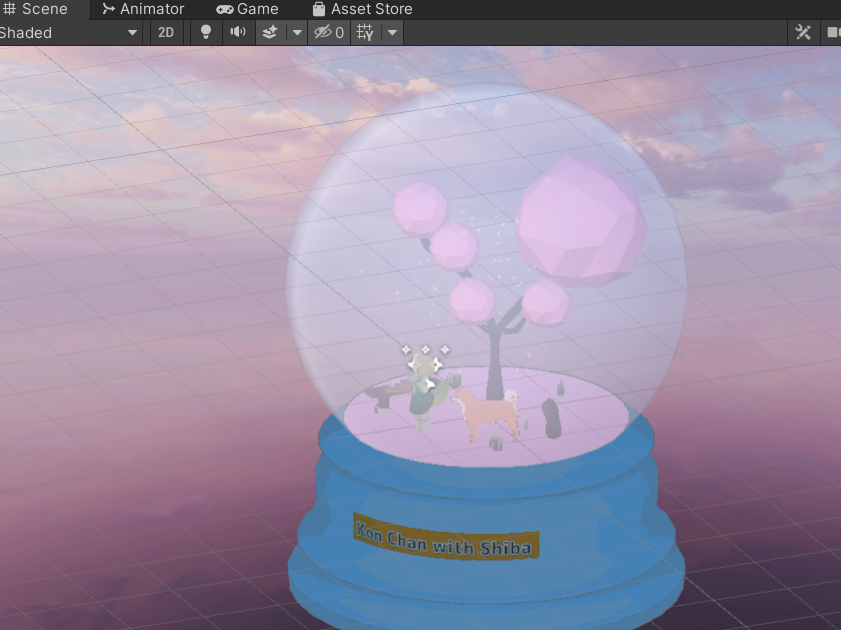
Task: Switch to the Game tab
Action: (x=247, y=9)
